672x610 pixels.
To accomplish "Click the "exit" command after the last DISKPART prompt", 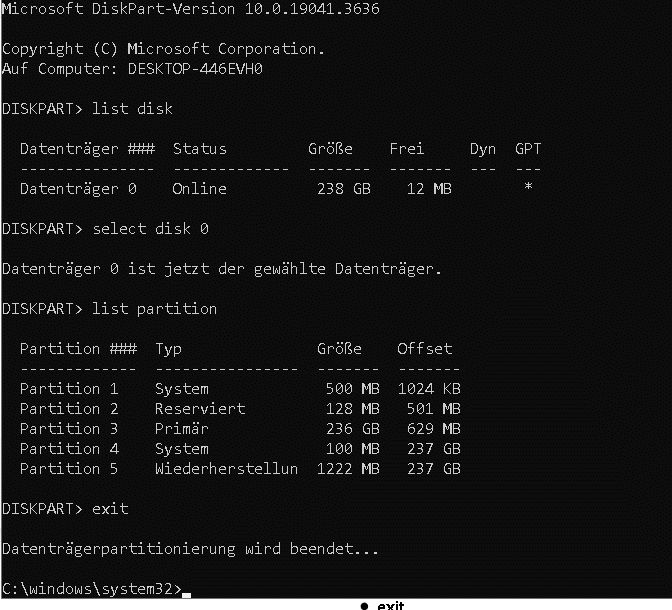I will (110, 509).
